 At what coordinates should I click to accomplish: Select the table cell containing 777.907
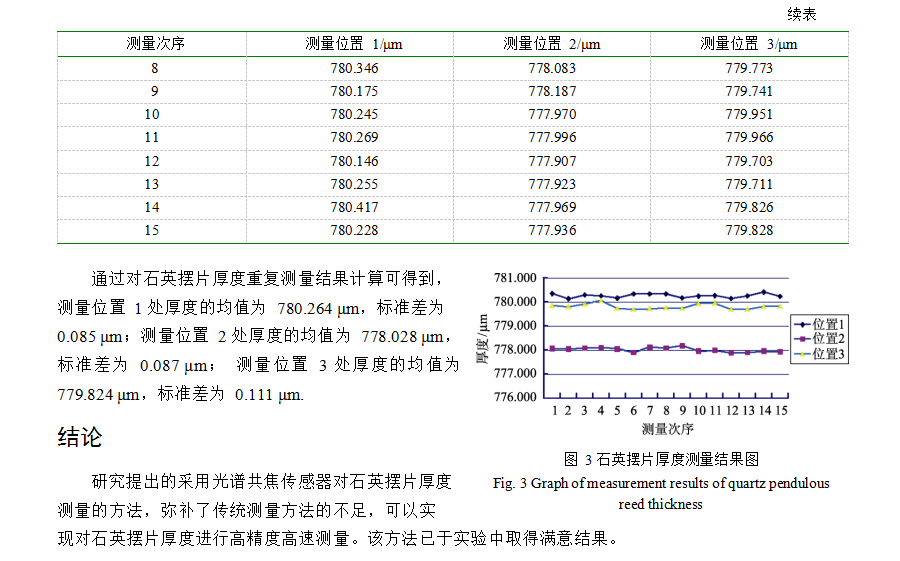(x=552, y=161)
